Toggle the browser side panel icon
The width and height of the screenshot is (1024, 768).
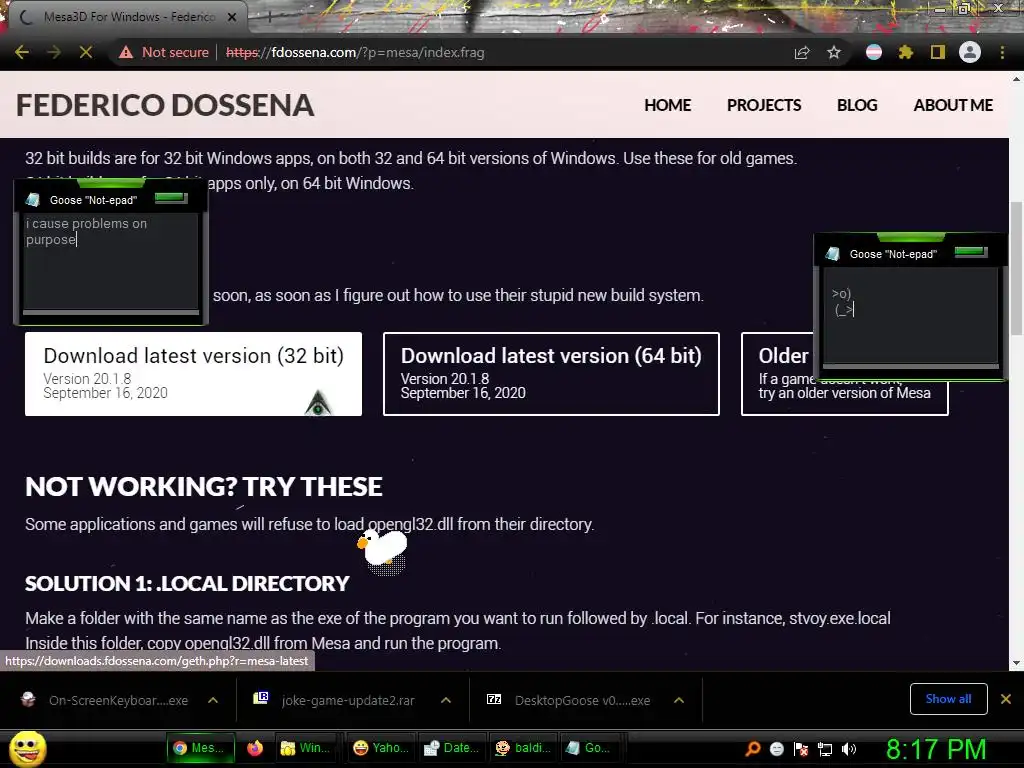click(x=938, y=52)
